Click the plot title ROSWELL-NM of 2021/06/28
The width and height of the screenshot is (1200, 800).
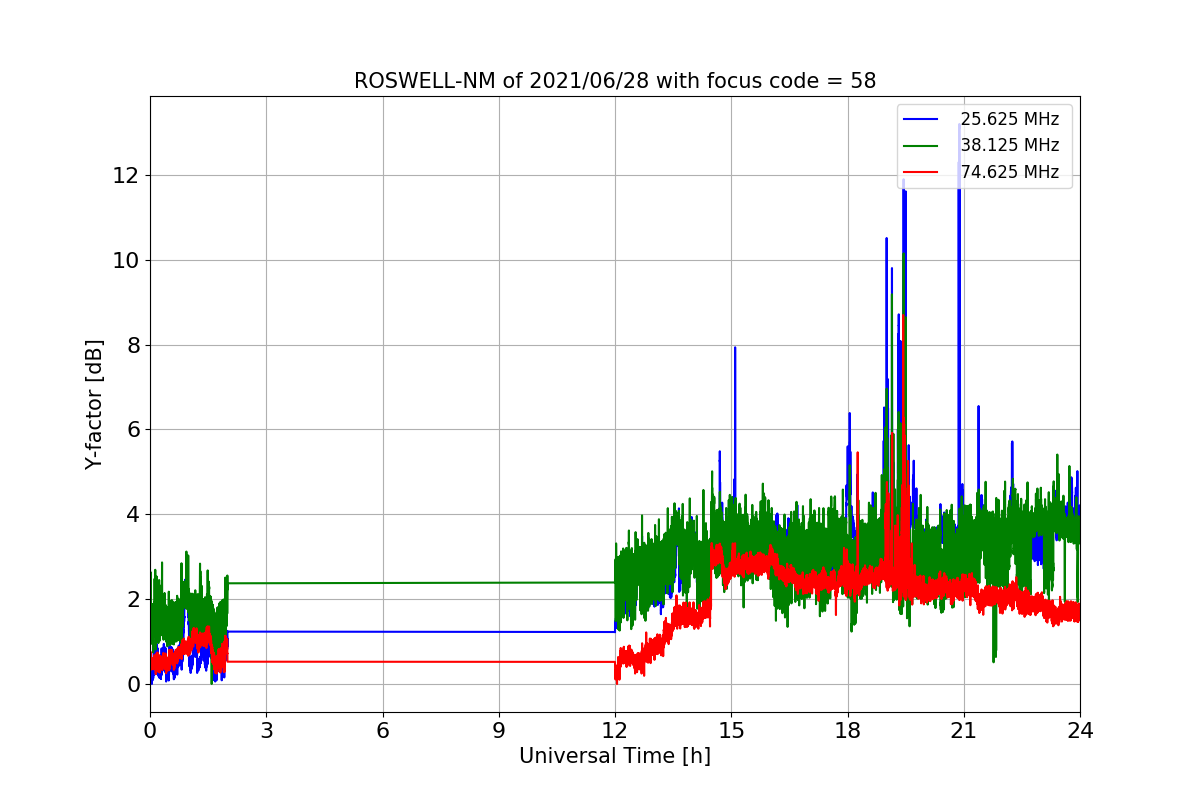pos(614,81)
